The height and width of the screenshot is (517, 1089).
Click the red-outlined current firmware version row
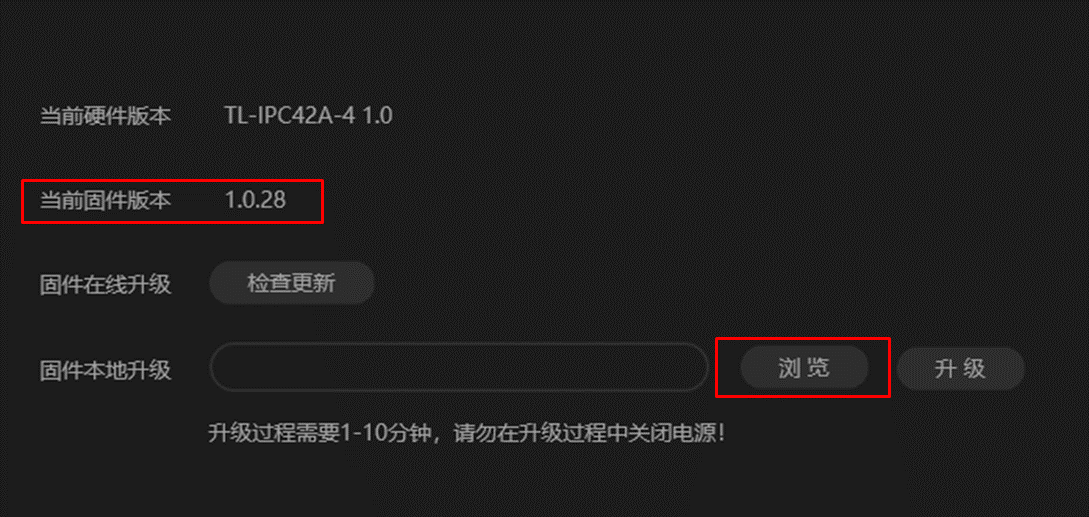pyautogui.click(x=172, y=202)
